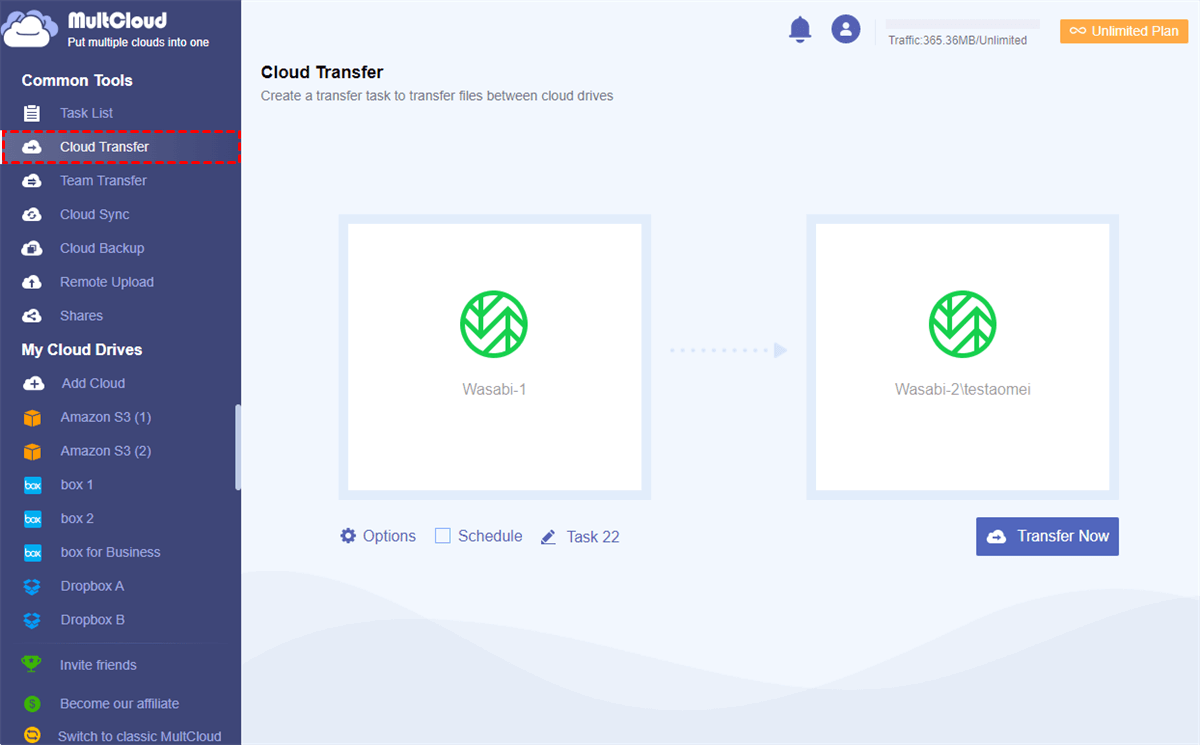
Task: Click Add Cloud link
Action: point(93,383)
